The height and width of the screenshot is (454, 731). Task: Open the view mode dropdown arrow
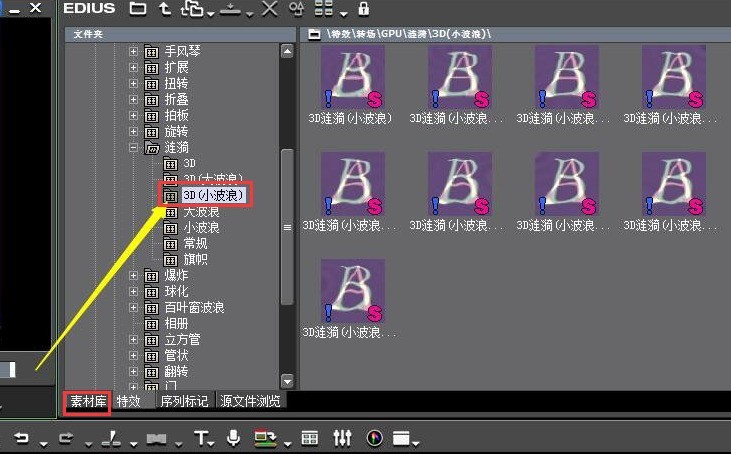[x=344, y=14]
